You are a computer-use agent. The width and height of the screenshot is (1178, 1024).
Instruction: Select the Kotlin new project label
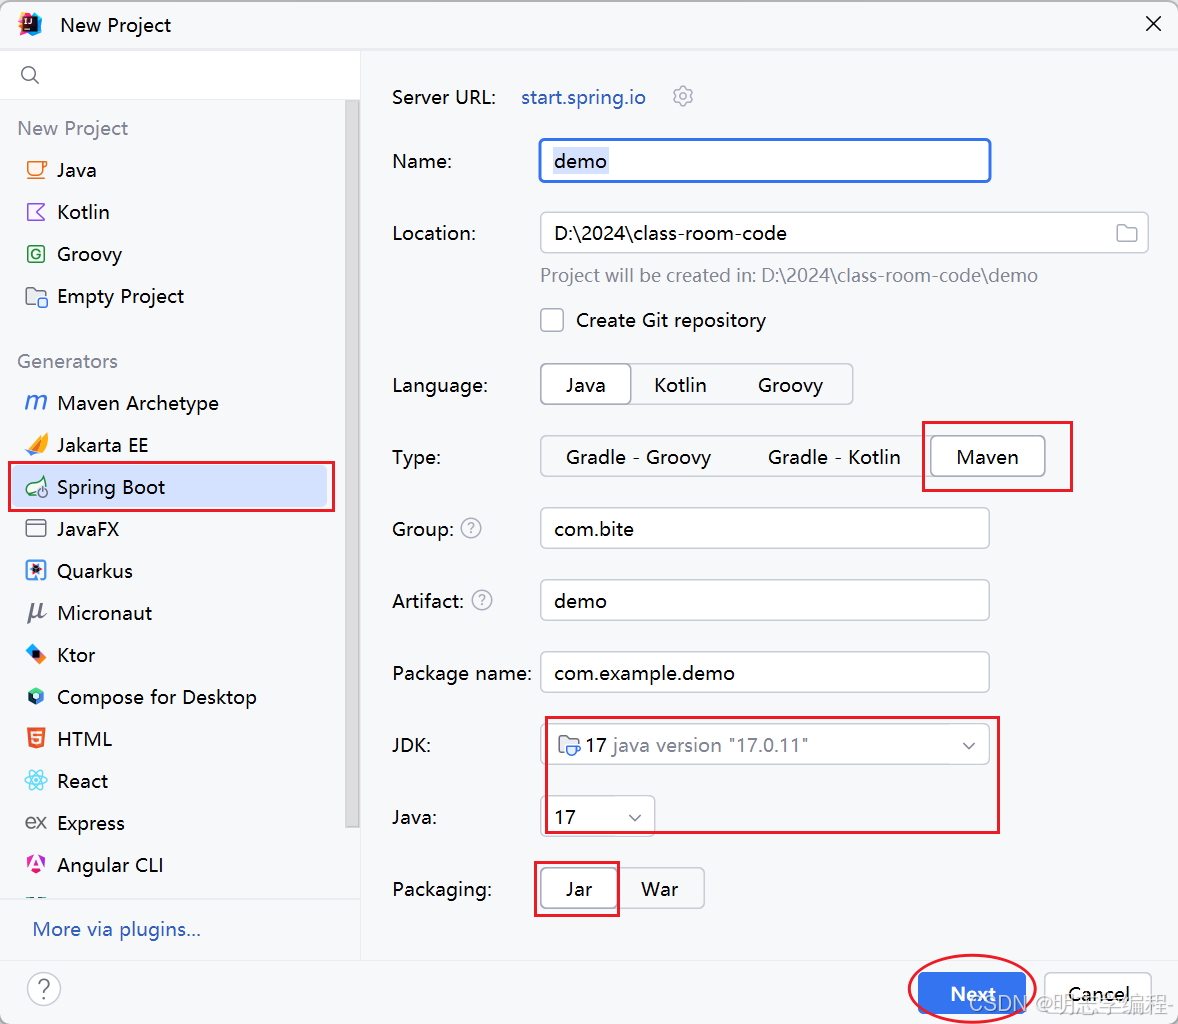[x=83, y=213]
